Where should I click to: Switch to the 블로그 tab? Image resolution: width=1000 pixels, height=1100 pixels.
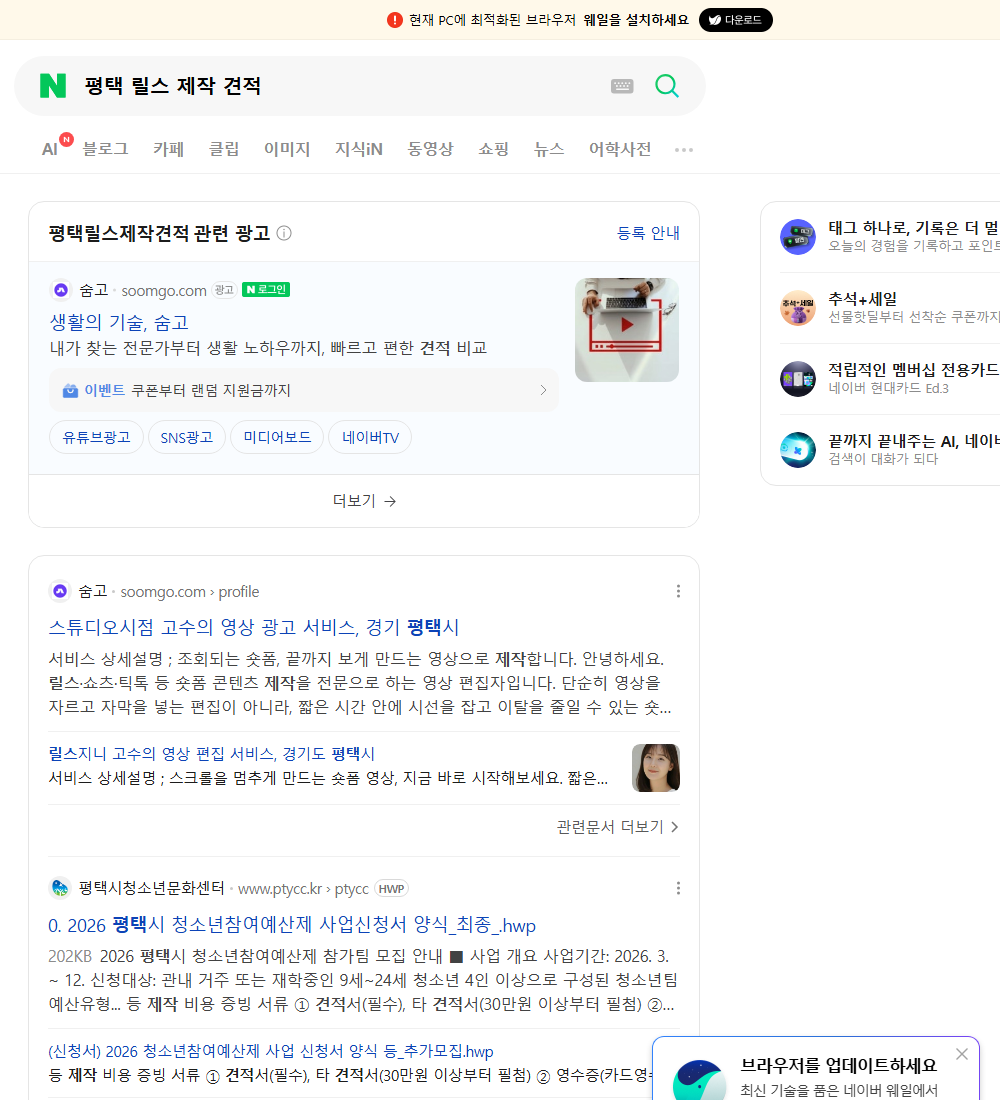(x=105, y=149)
